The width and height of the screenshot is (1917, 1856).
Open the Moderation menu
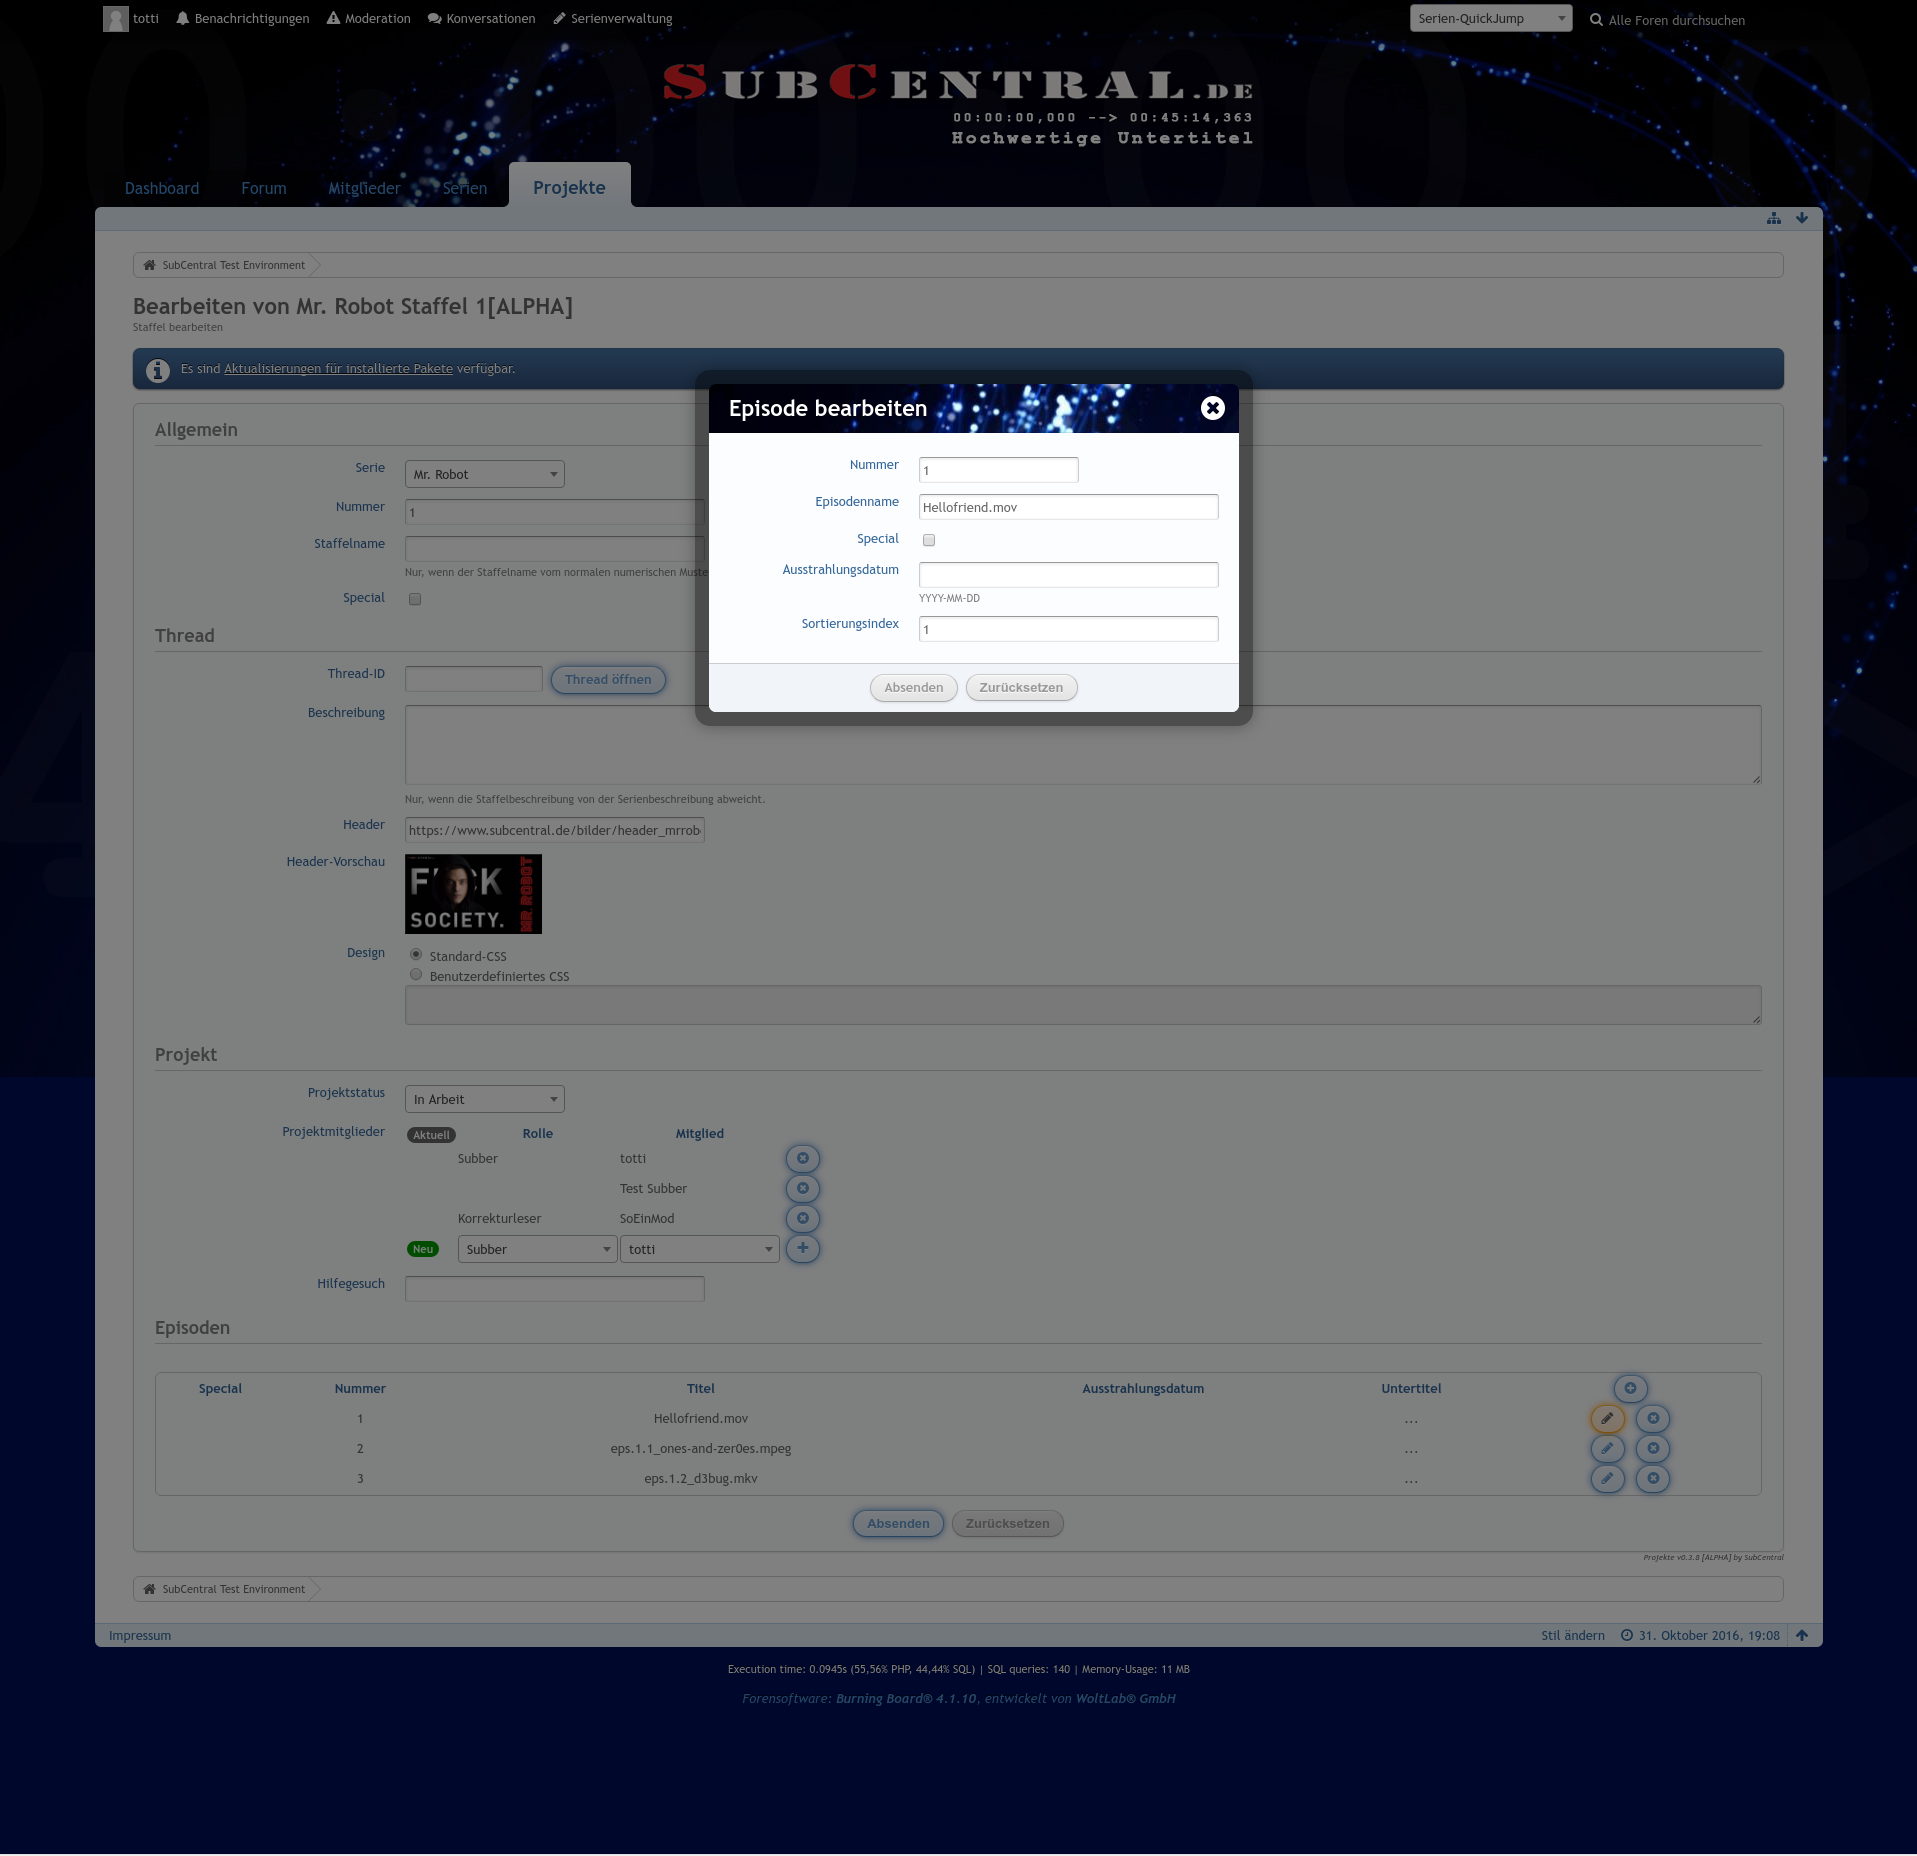(x=368, y=18)
